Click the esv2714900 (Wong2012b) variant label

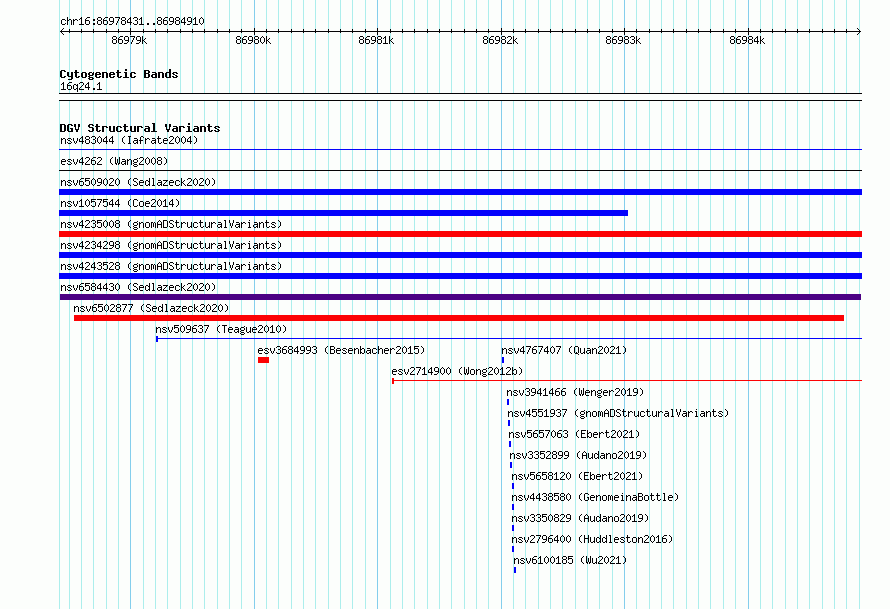[x=457, y=371]
